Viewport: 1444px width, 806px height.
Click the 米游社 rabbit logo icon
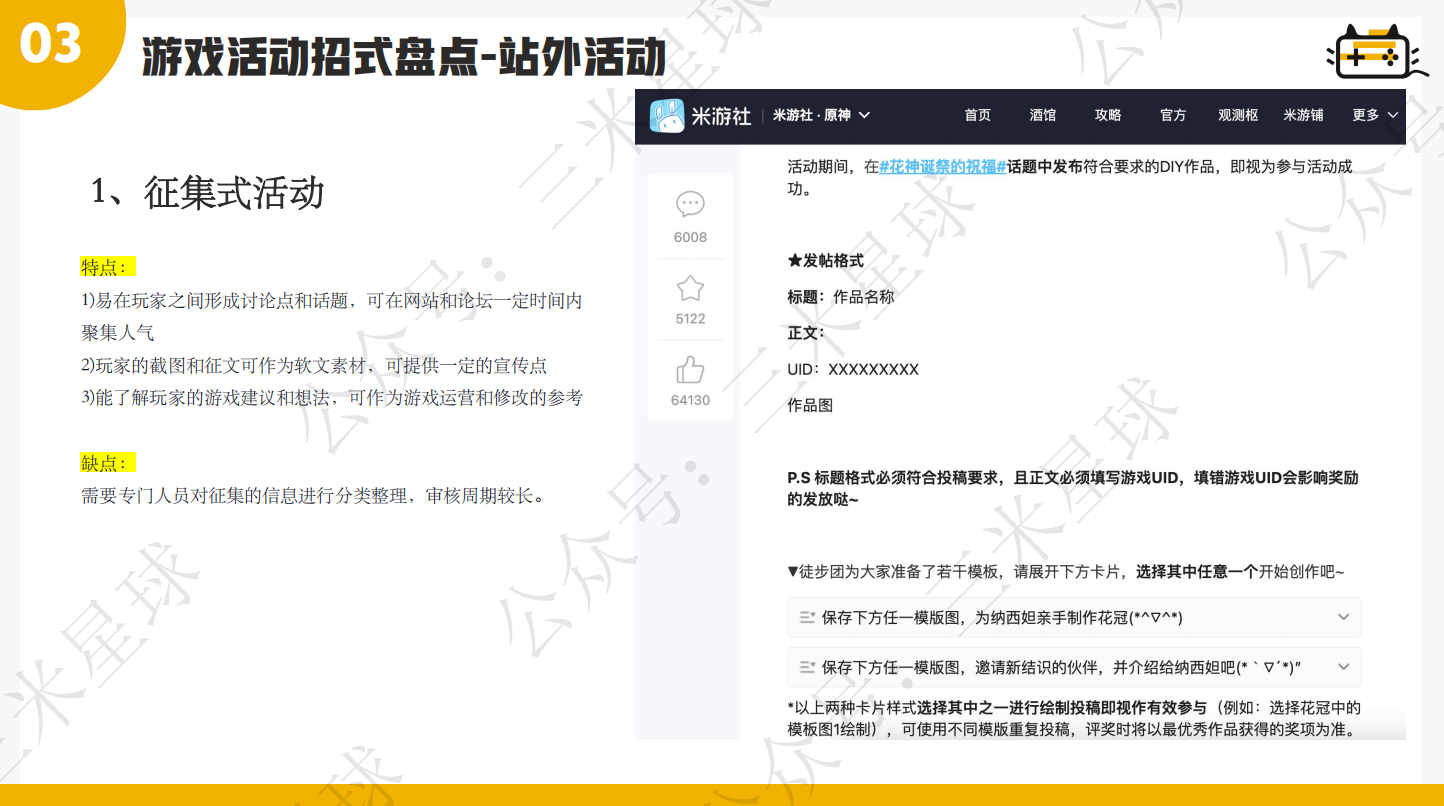667,116
